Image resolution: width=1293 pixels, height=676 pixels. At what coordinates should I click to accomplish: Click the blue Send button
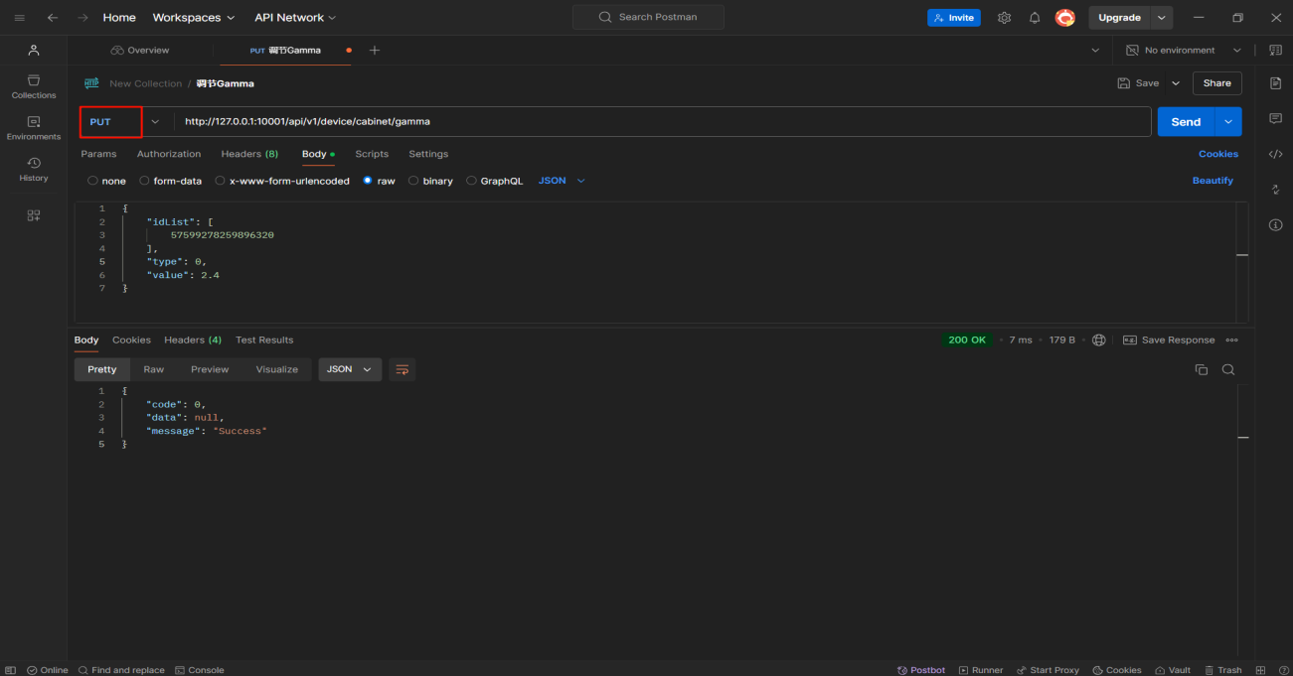click(1185, 122)
